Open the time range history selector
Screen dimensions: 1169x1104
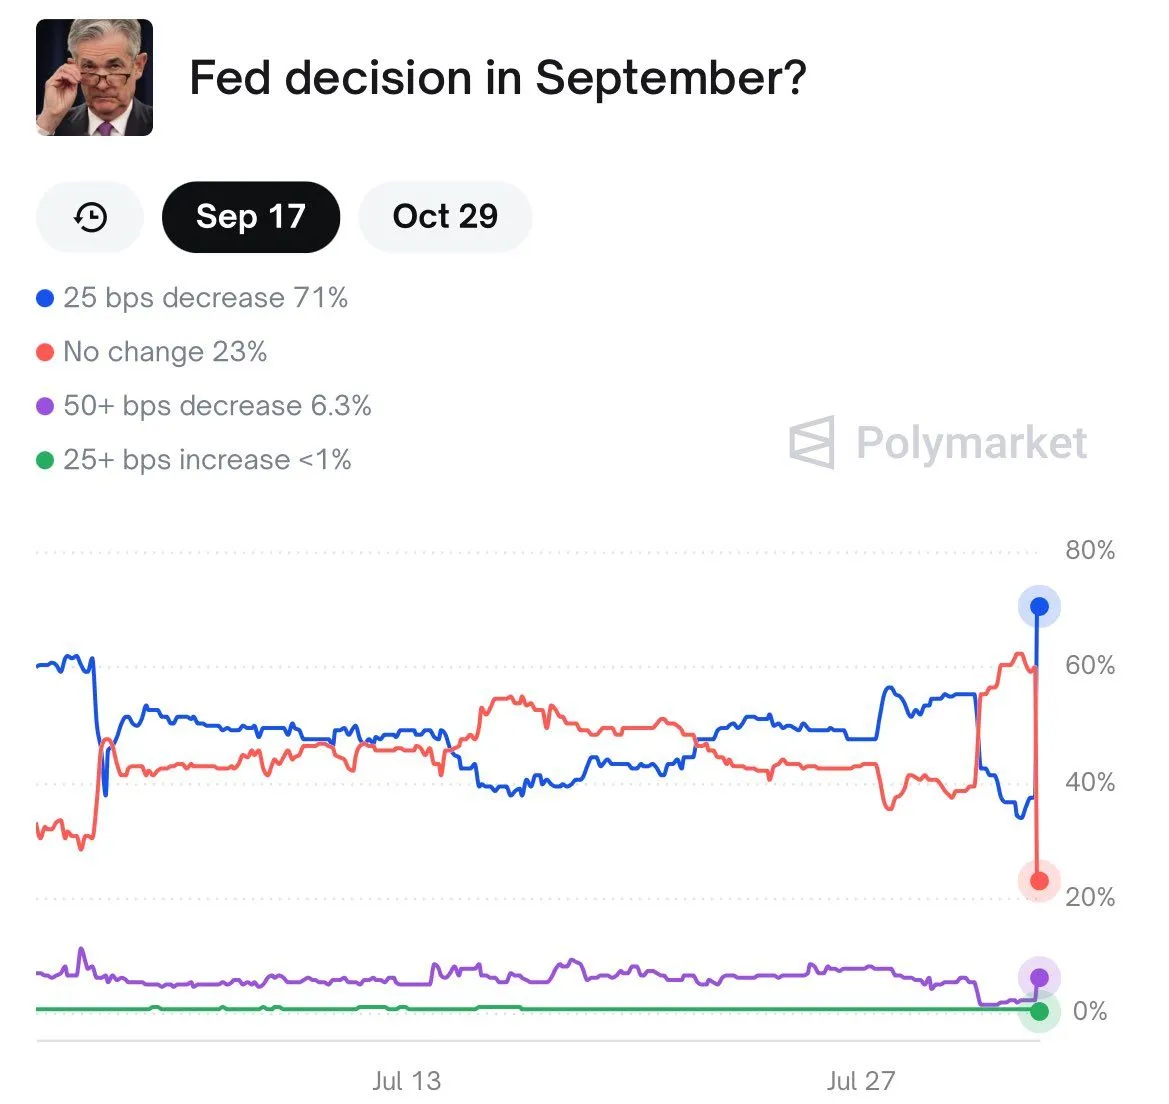(89, 216)
